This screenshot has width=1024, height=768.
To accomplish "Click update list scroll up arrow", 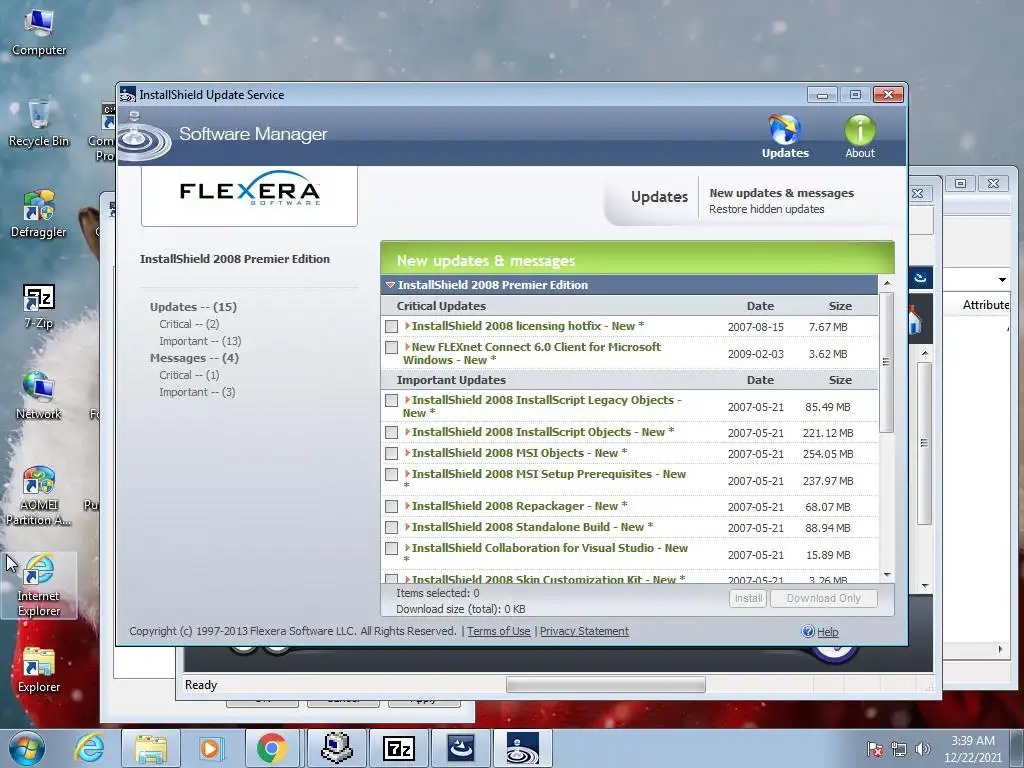I will 886,283.
